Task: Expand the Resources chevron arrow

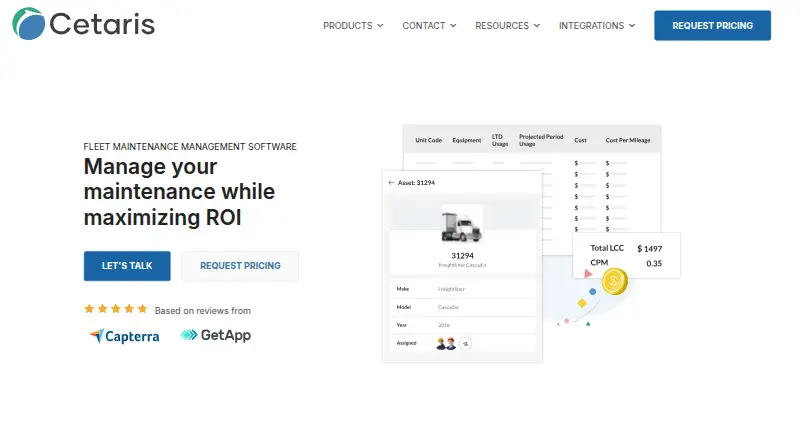Action: (x=537, y=26)
